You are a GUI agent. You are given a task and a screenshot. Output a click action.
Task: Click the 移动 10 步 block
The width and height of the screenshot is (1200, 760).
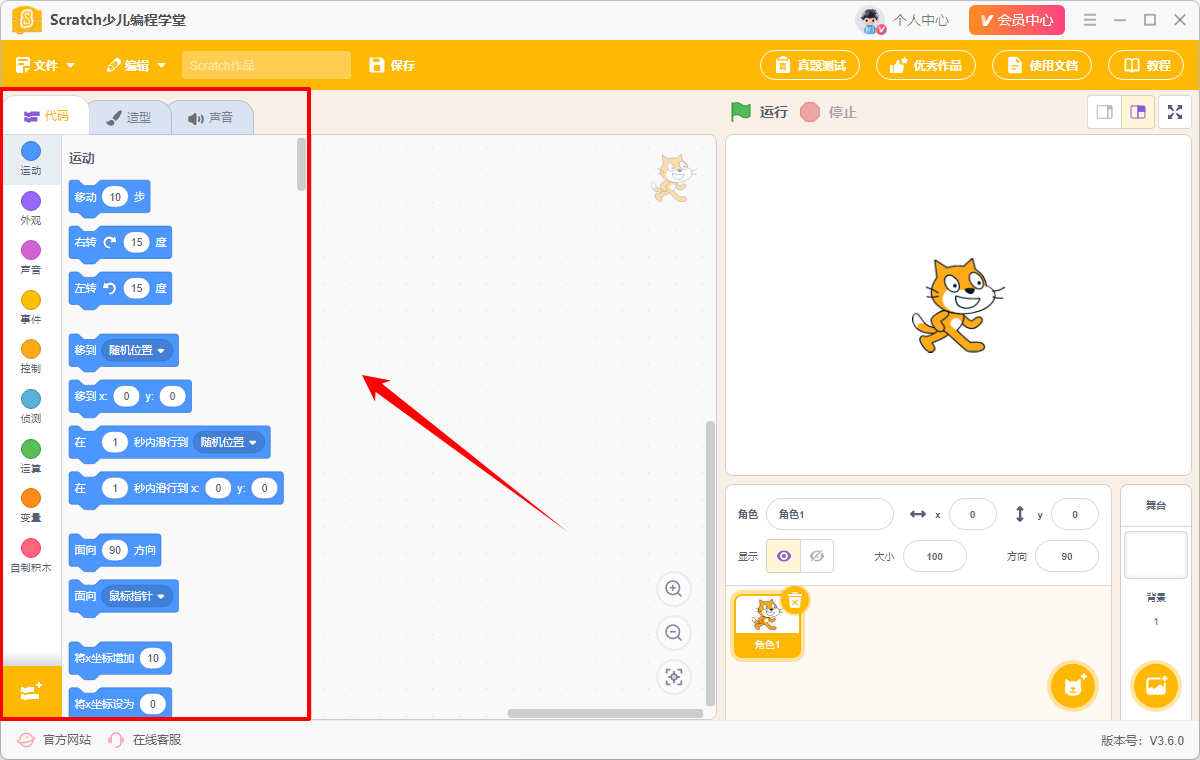[x=109, y=197]
